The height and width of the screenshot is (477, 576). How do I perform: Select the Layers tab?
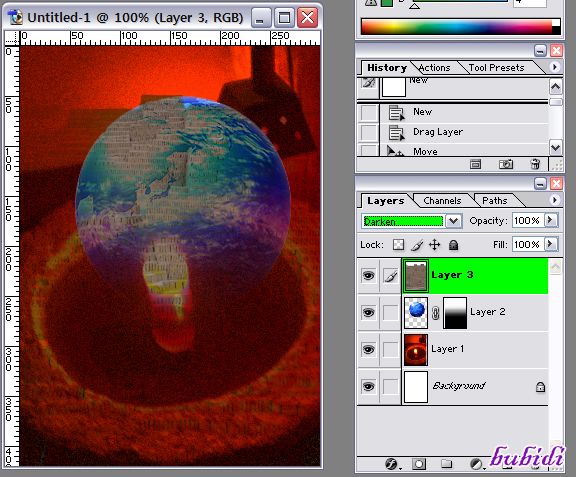click(x=385, y=201)
